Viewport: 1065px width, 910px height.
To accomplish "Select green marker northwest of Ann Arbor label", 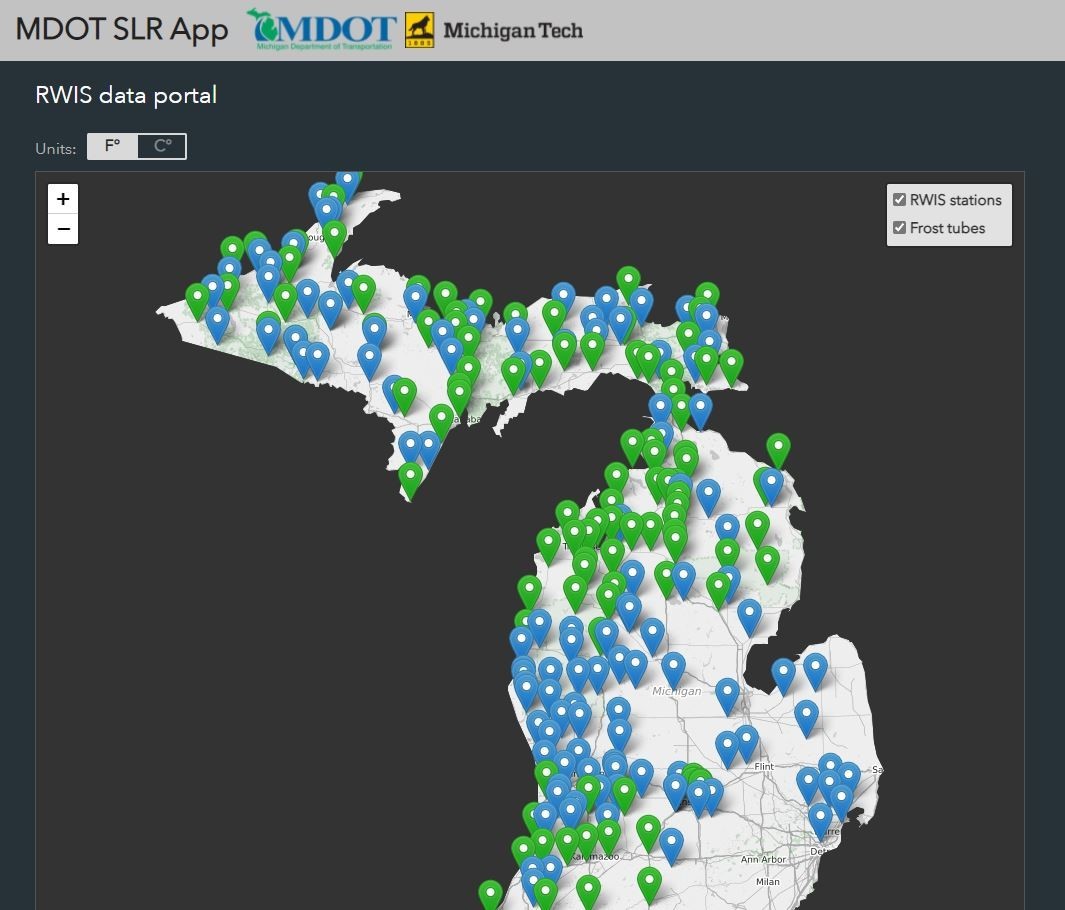I will pyautogui.click(x=649, y=830).
